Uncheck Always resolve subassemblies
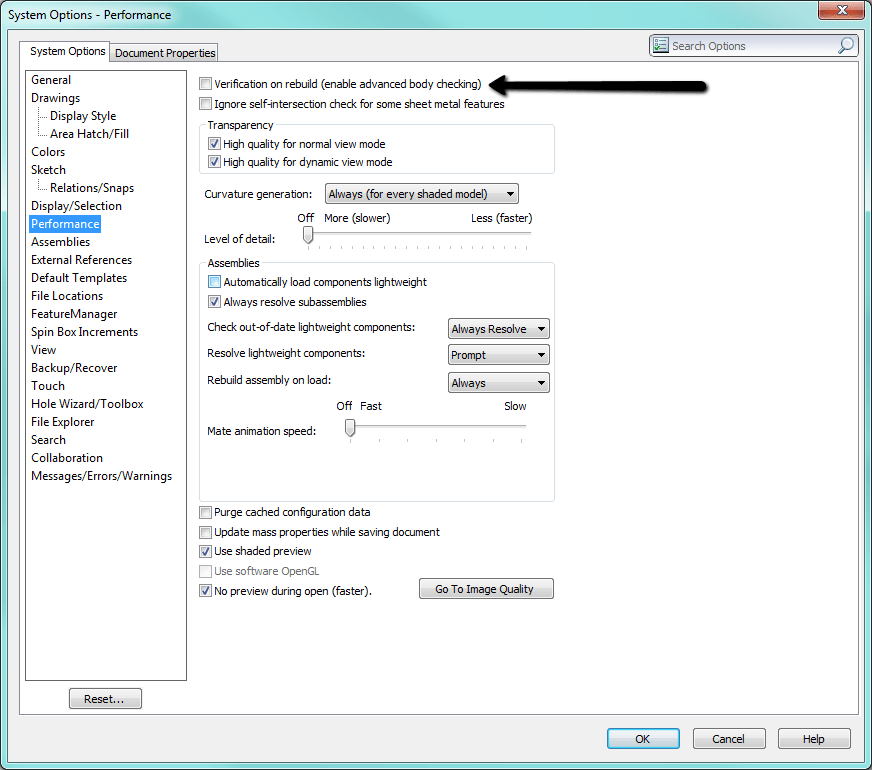Image resolution: width=872 pixels, height=770 pixels. [x=214, y=301]
